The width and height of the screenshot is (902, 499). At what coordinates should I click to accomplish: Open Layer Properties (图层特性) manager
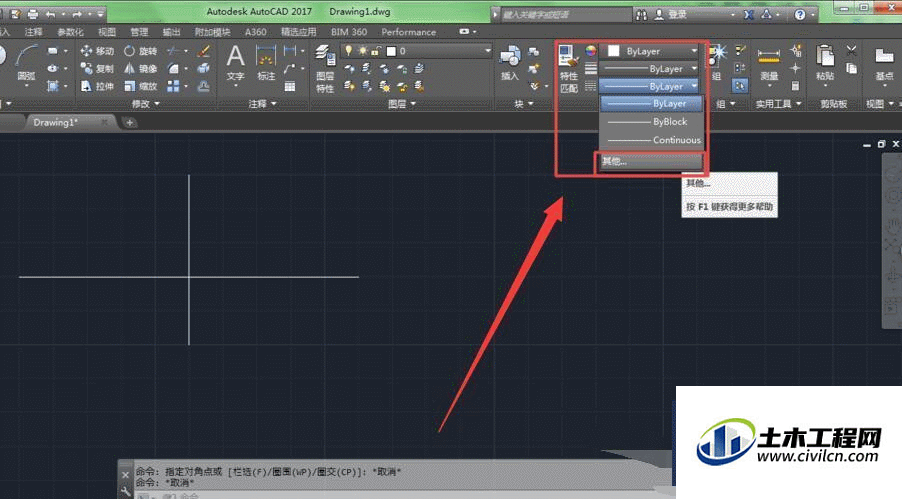(325, 68)
